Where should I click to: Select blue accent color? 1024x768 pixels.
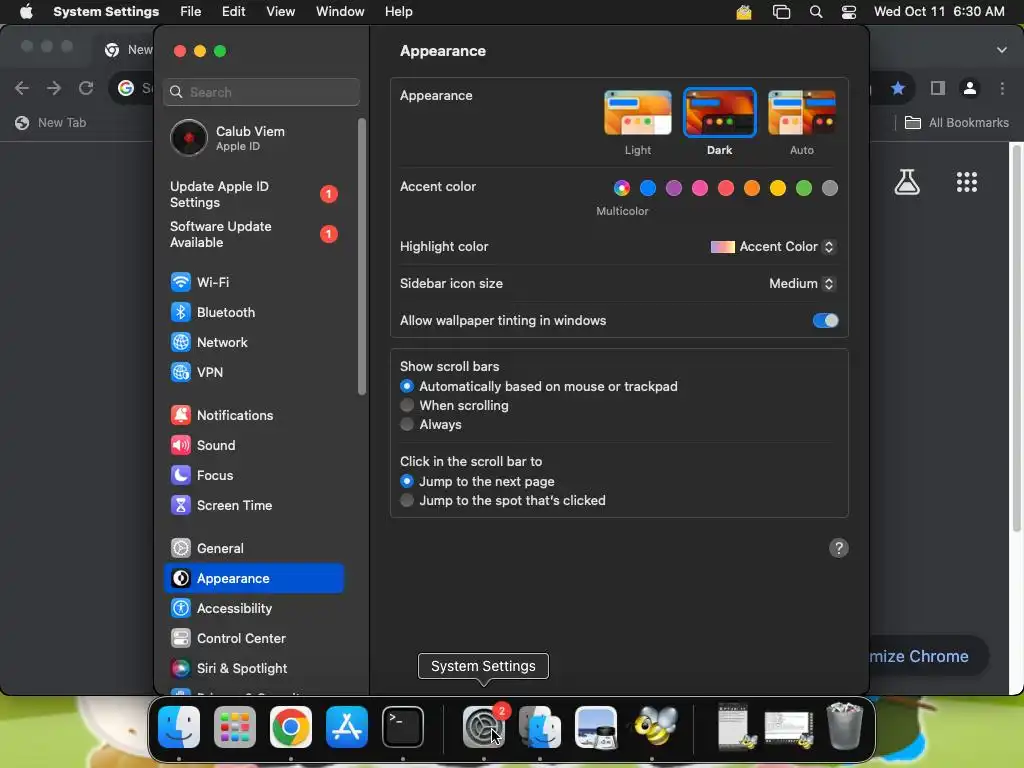(x=648, y=188)
